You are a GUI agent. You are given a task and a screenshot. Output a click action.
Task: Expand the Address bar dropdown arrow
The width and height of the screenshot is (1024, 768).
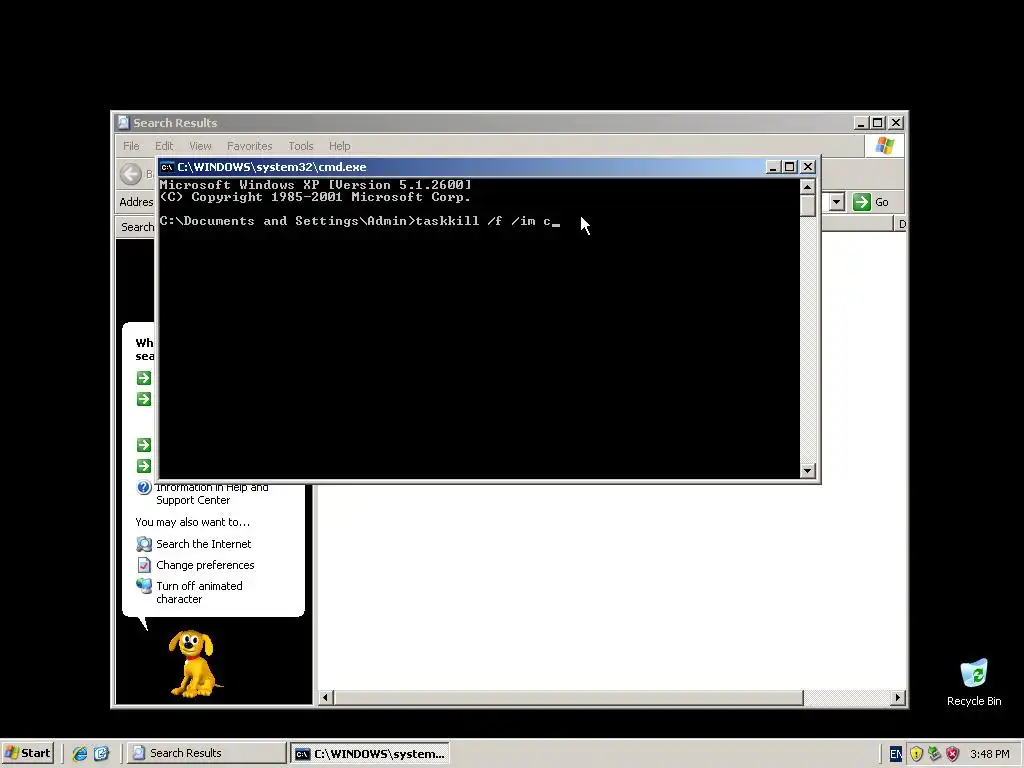pyautogui.click(x=837, y=202)
